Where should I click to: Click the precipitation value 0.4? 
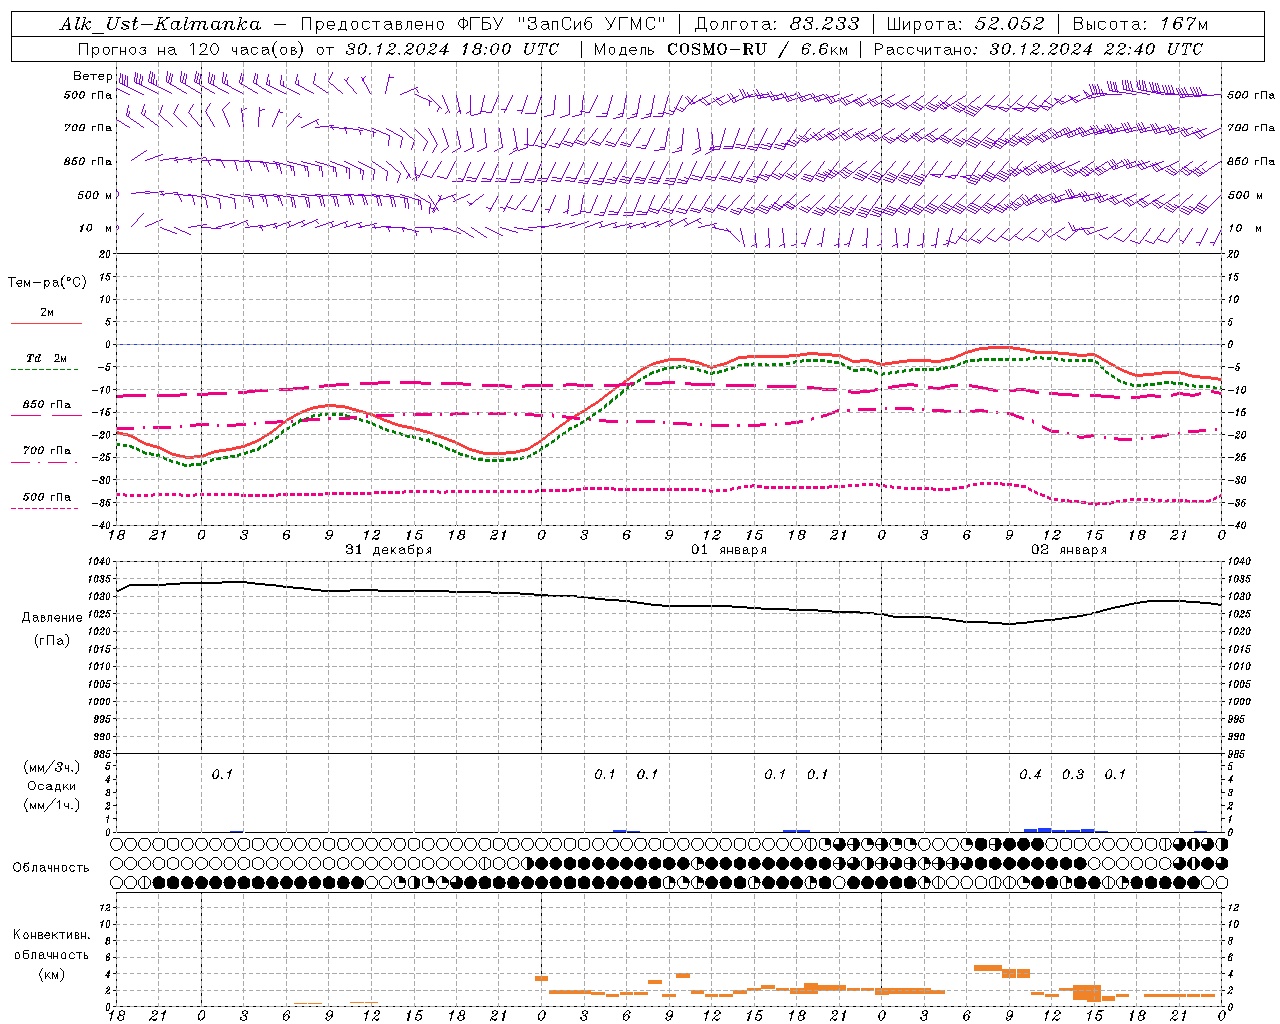tap(1030, 774)
